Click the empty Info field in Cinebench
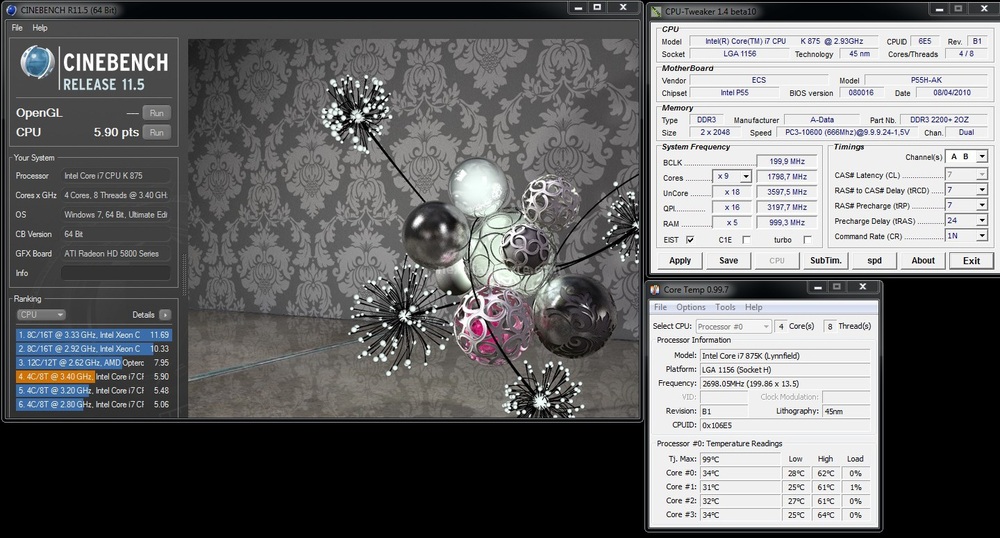Screen dimensions: 1000x538 (116, 273)
